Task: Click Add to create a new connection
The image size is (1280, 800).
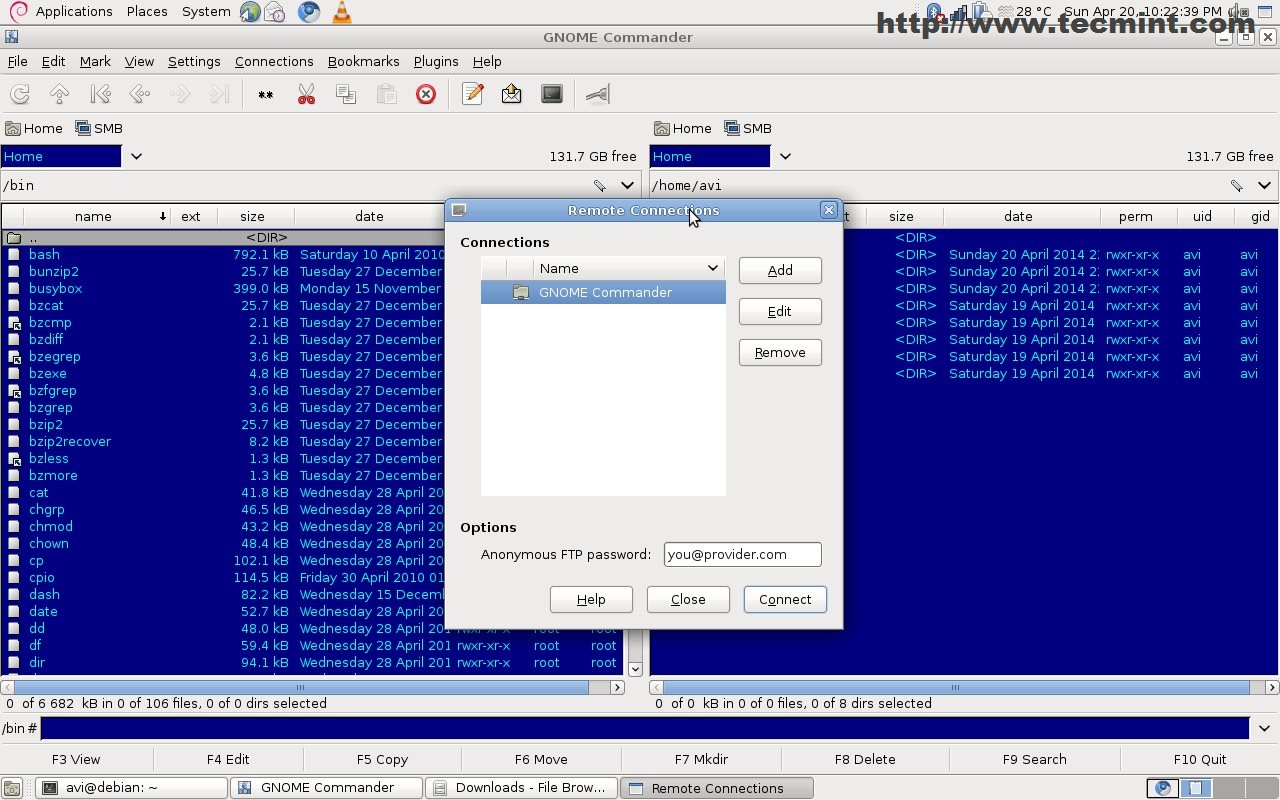Action: [780, 270]
